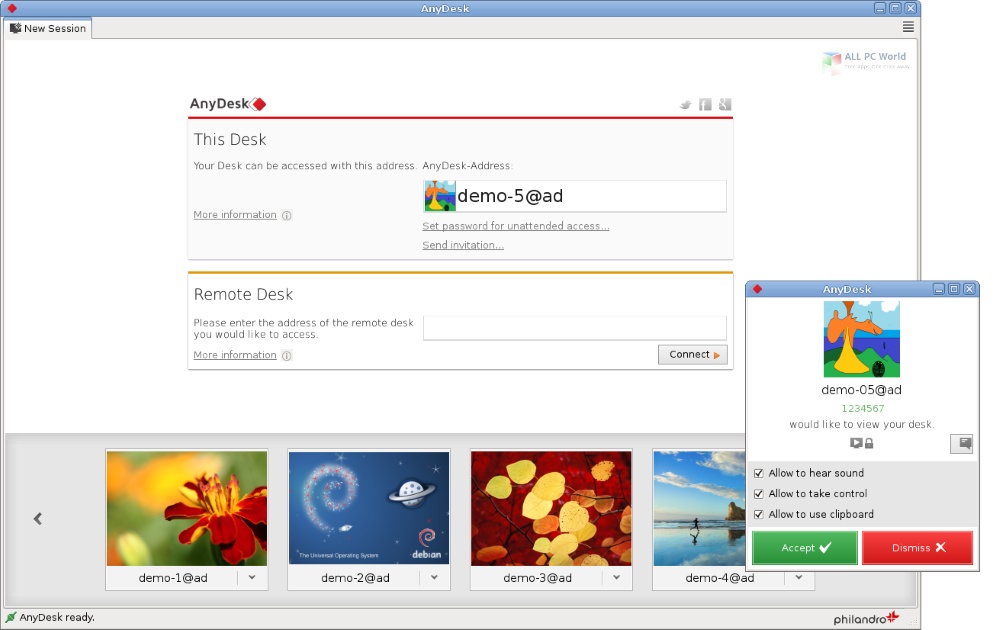Maximize the request popup window
The image size is (1000, 630).
coord(954,289)
